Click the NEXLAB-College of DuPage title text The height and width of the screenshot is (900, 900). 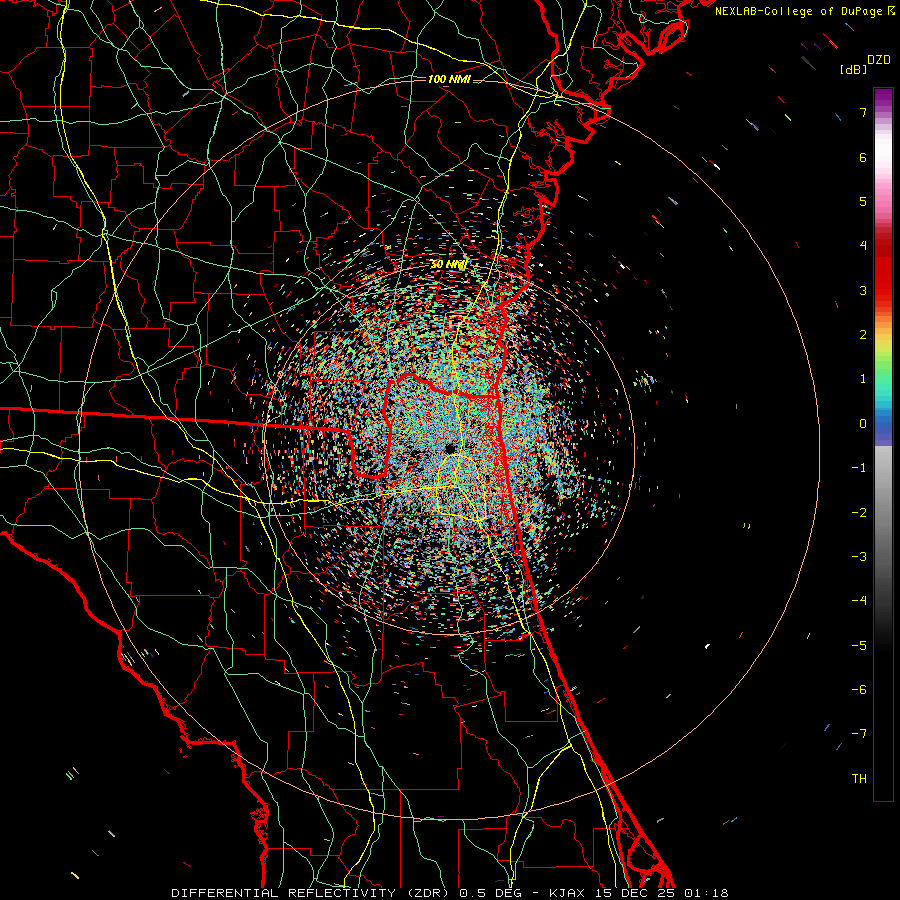pyautogui.click(x=798, y=11)
